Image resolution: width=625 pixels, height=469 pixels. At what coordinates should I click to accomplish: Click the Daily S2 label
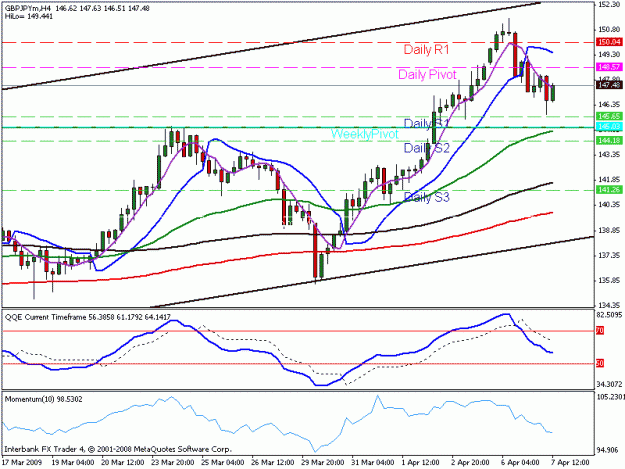click(426, 148)
